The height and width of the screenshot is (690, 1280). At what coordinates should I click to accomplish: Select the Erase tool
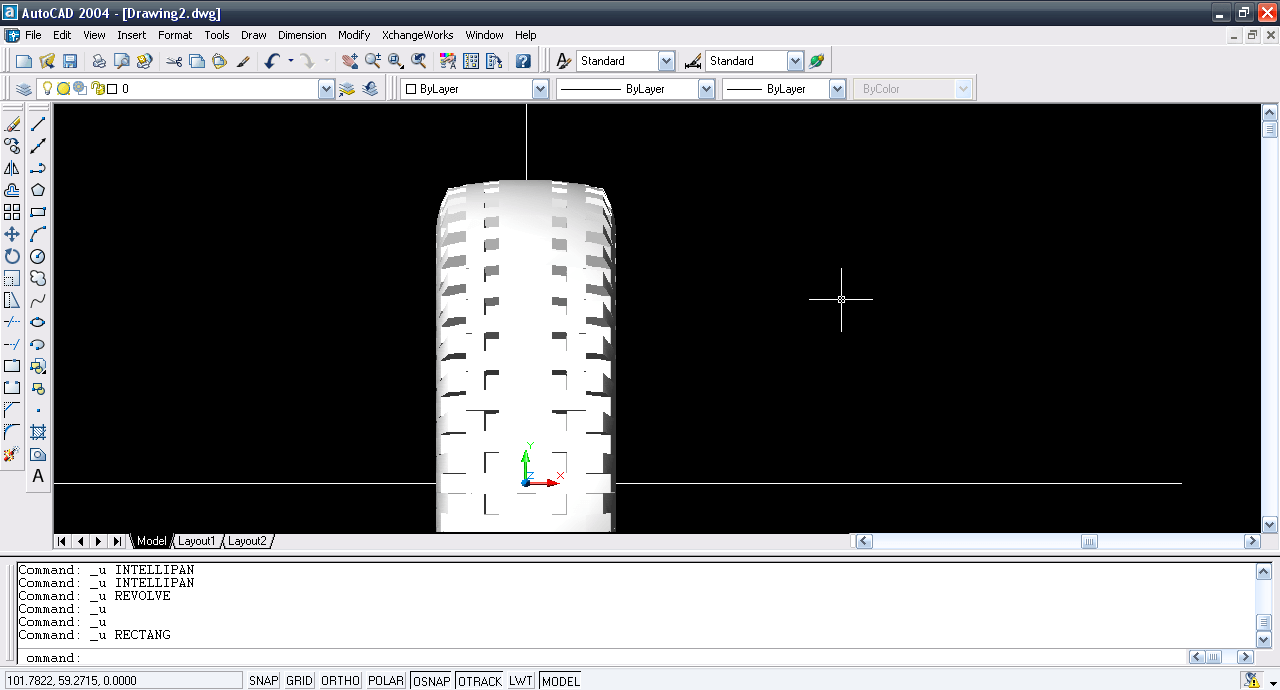point(12,124)
